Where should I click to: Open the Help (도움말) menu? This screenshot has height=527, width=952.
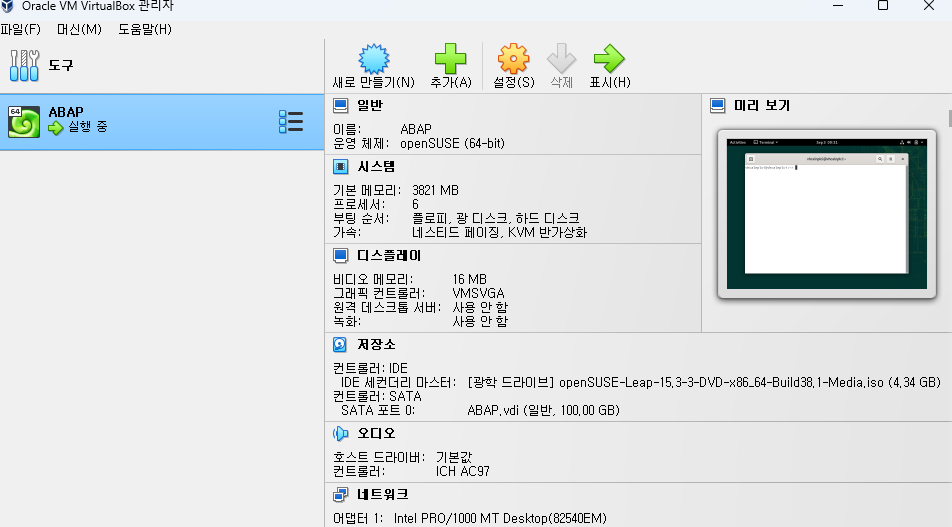coord(144,29)
